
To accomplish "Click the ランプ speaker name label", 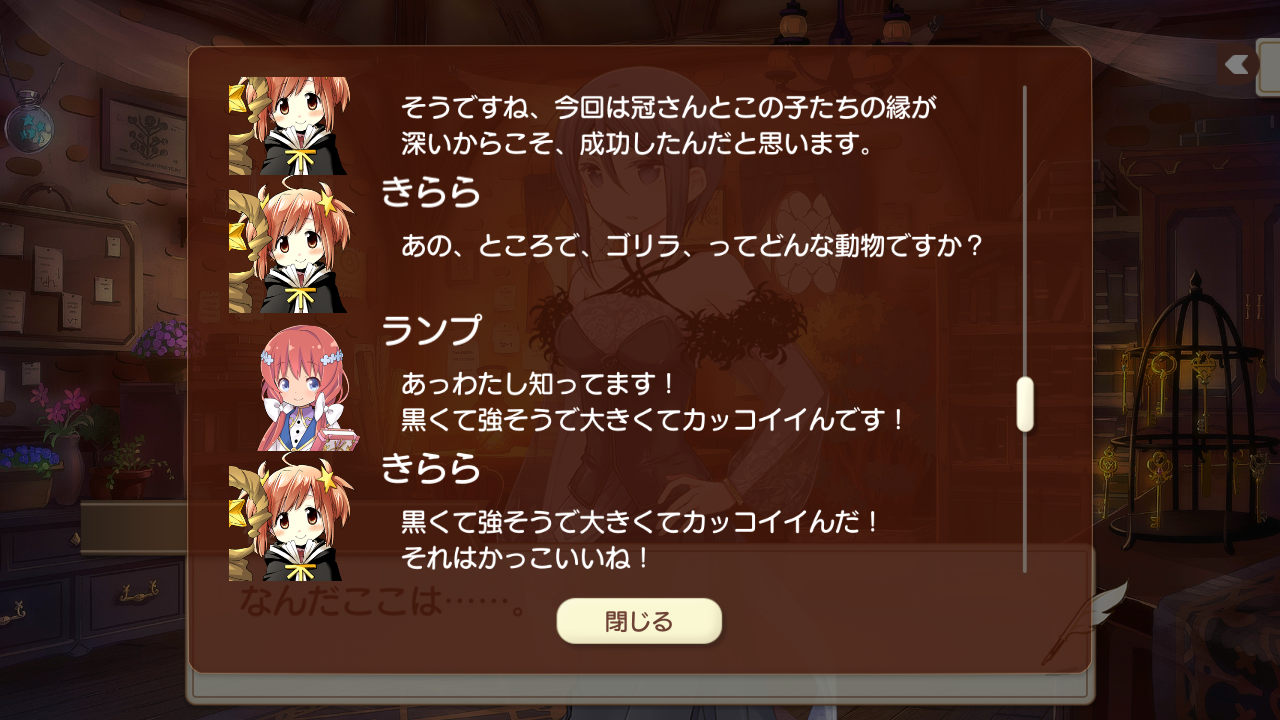I will [431, 330].
